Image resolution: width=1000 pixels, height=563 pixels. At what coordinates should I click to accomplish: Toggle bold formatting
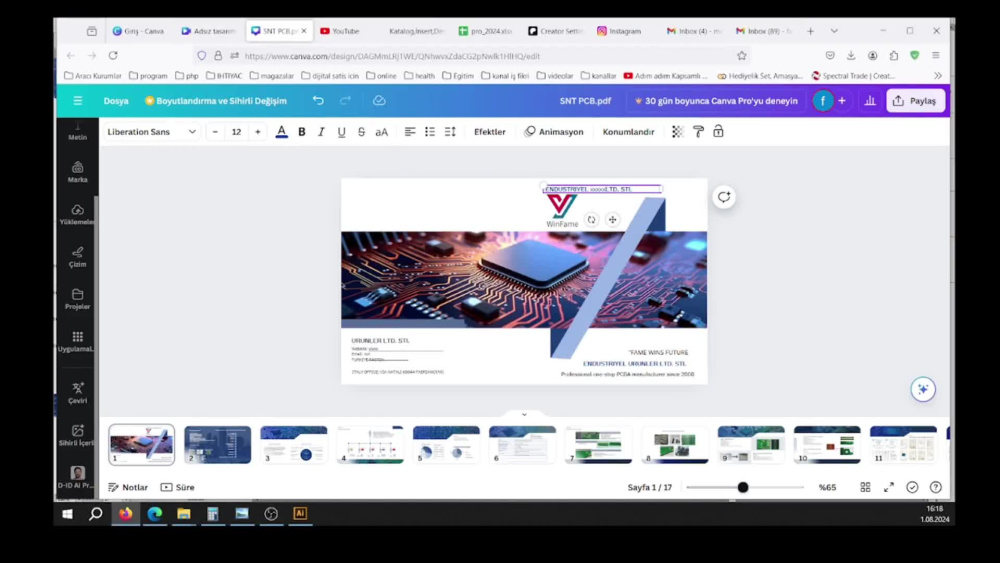(x=302, y=132)
